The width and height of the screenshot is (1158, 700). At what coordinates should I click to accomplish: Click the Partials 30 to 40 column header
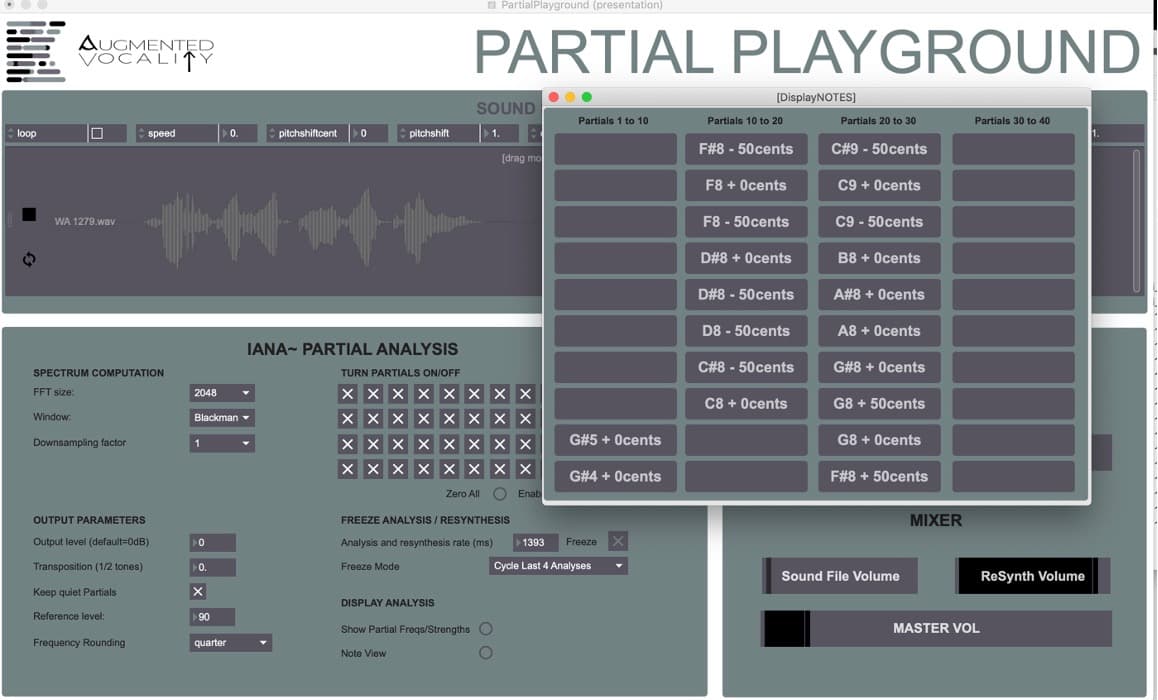point(1012,121)
